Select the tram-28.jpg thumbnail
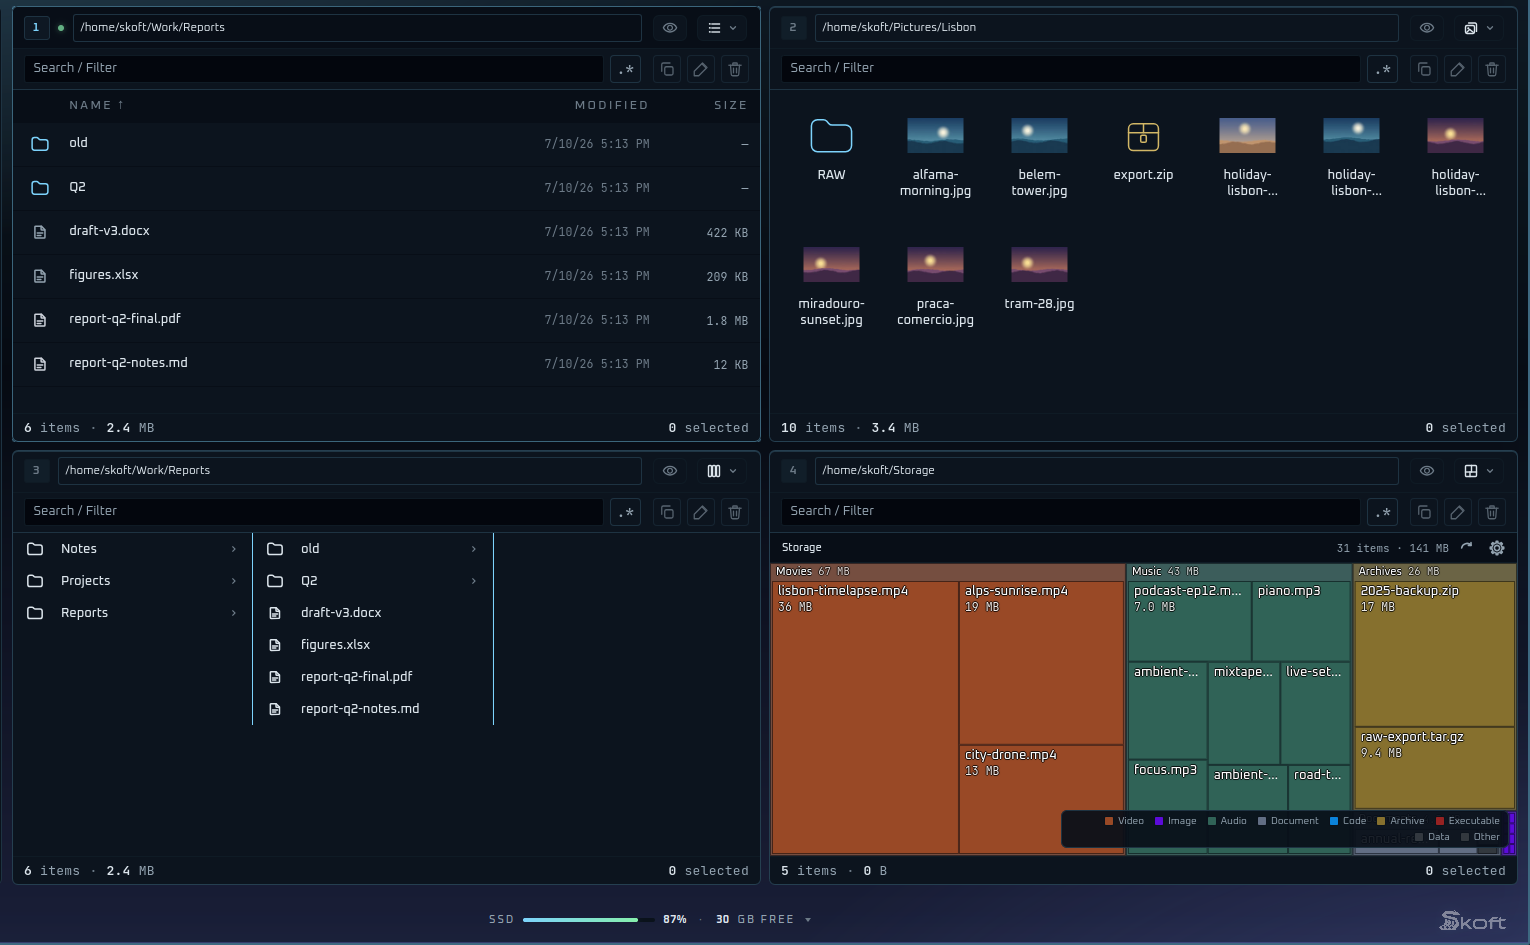The image size is (1530, 945). point(1039,265)
